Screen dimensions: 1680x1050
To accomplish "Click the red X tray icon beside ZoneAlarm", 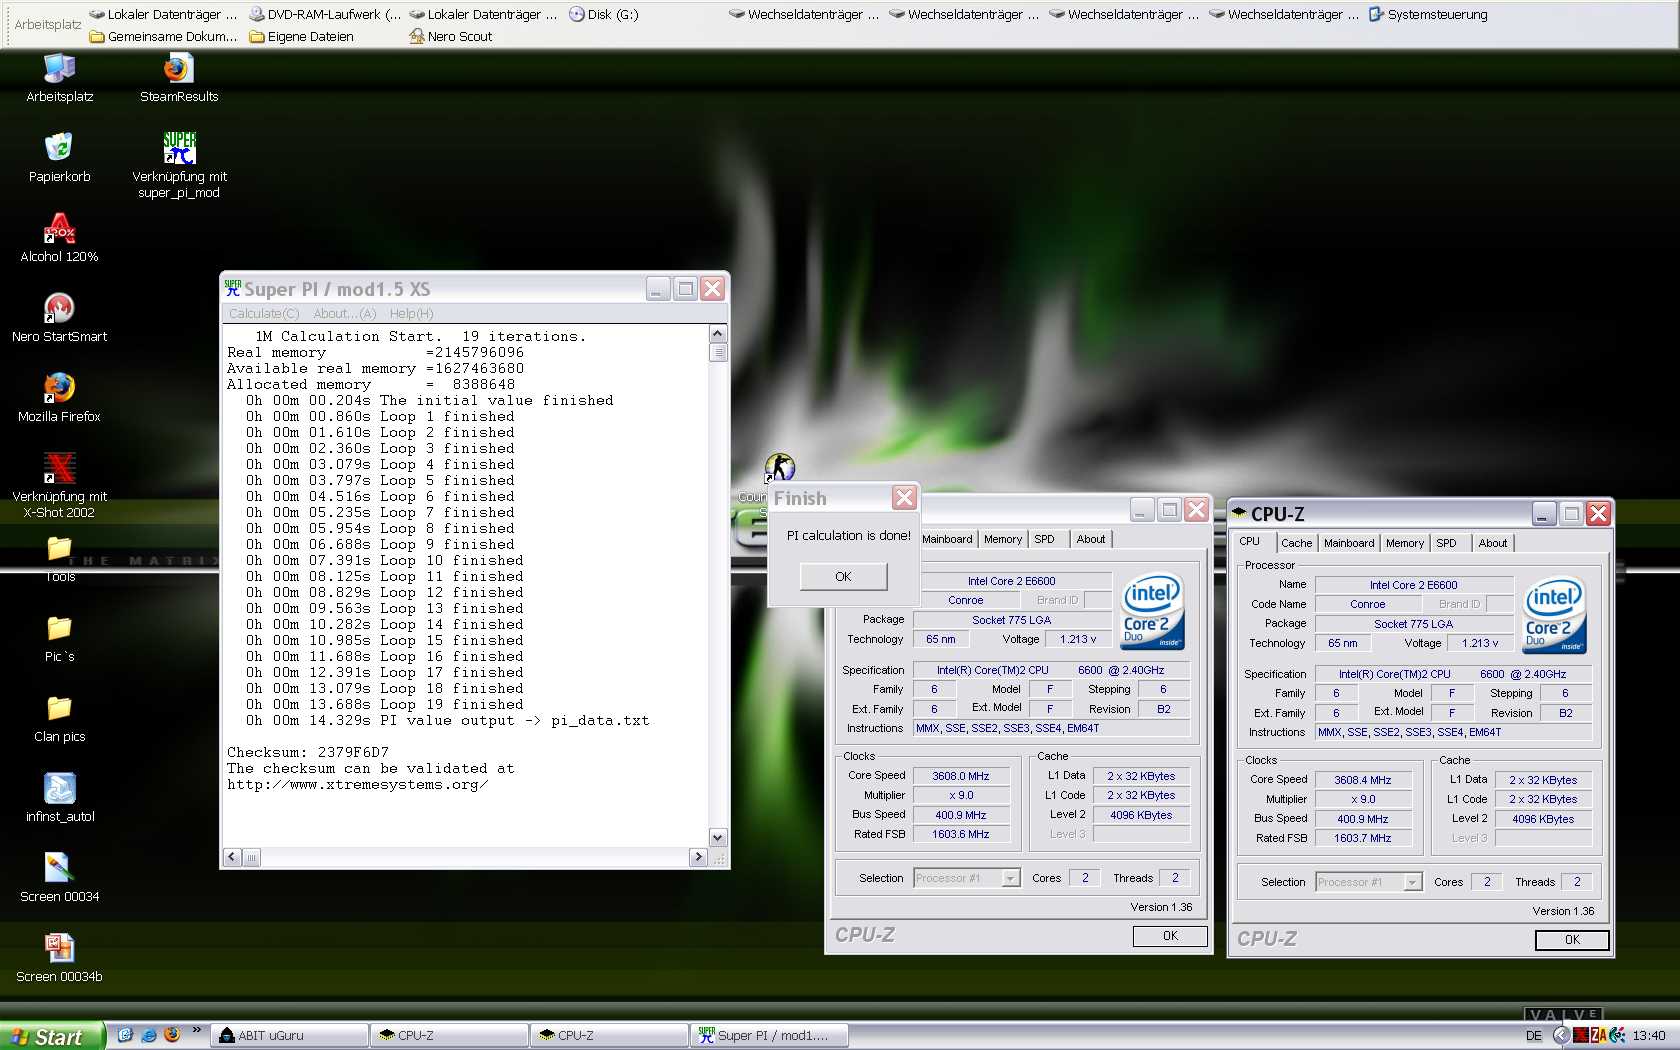I will pos(1581,1036).
